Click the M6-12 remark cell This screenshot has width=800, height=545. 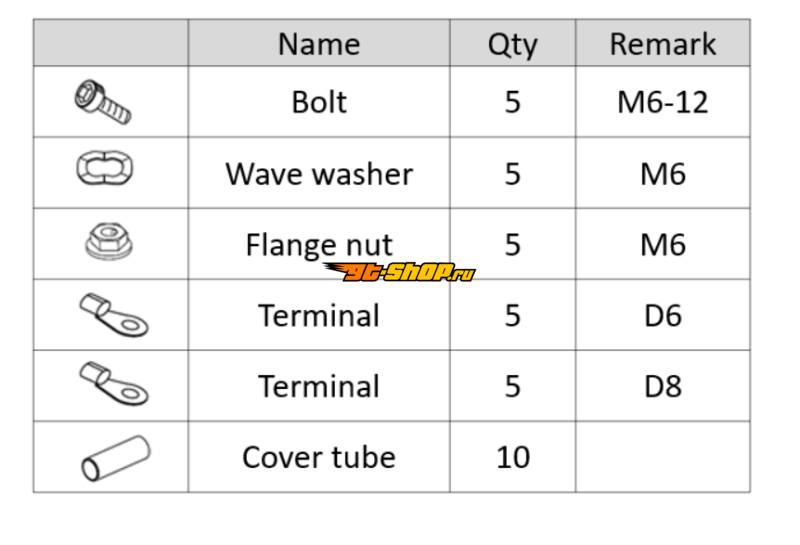[x=662, y=102]
